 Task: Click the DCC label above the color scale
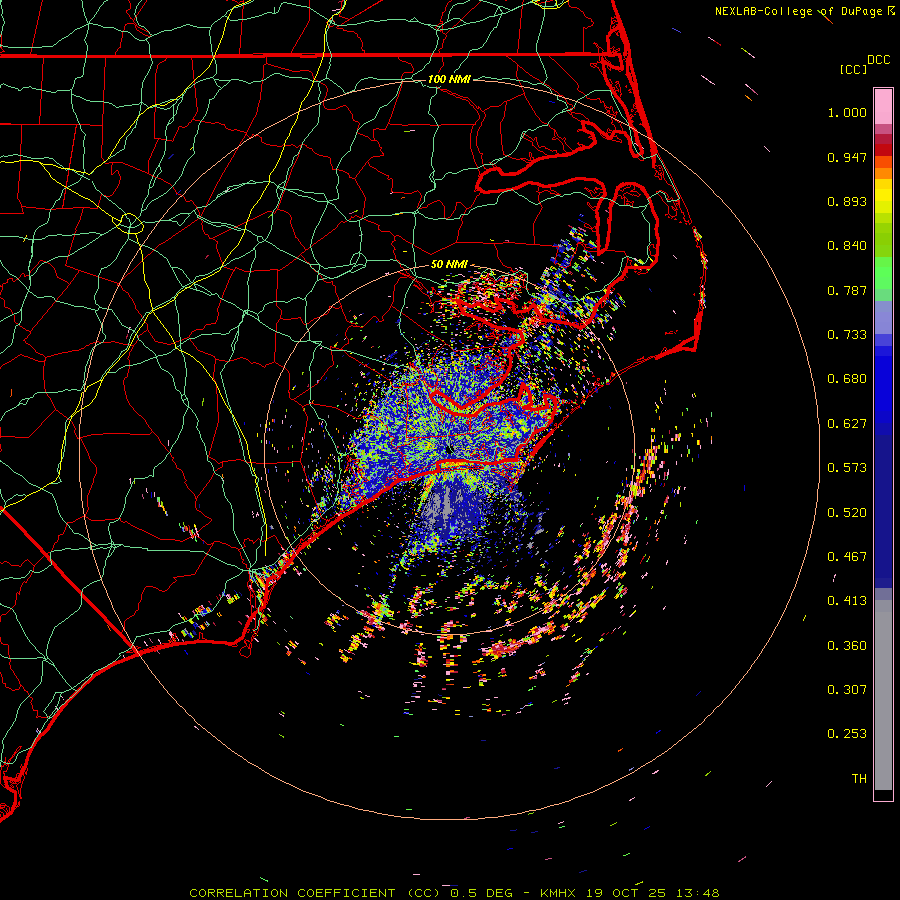[878, 60]
